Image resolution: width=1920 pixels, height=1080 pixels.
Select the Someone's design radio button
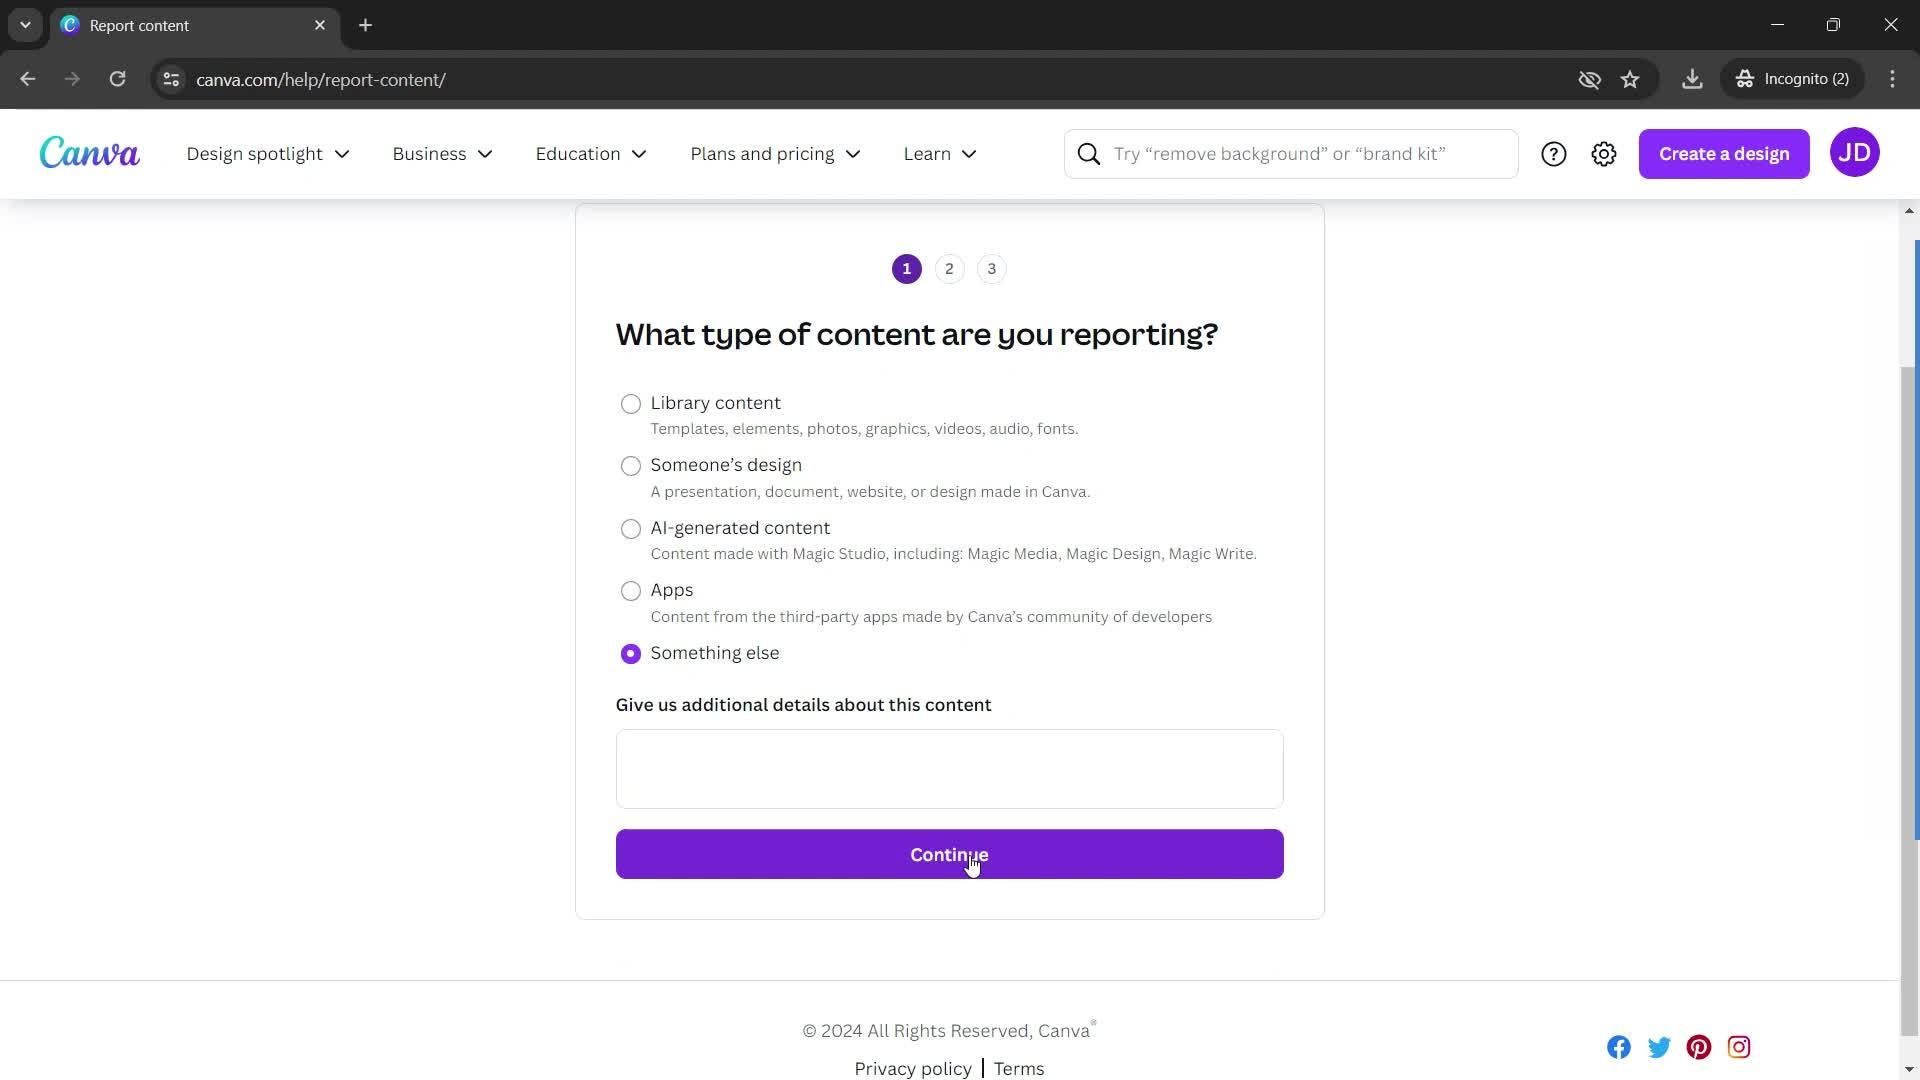(630, 465)
